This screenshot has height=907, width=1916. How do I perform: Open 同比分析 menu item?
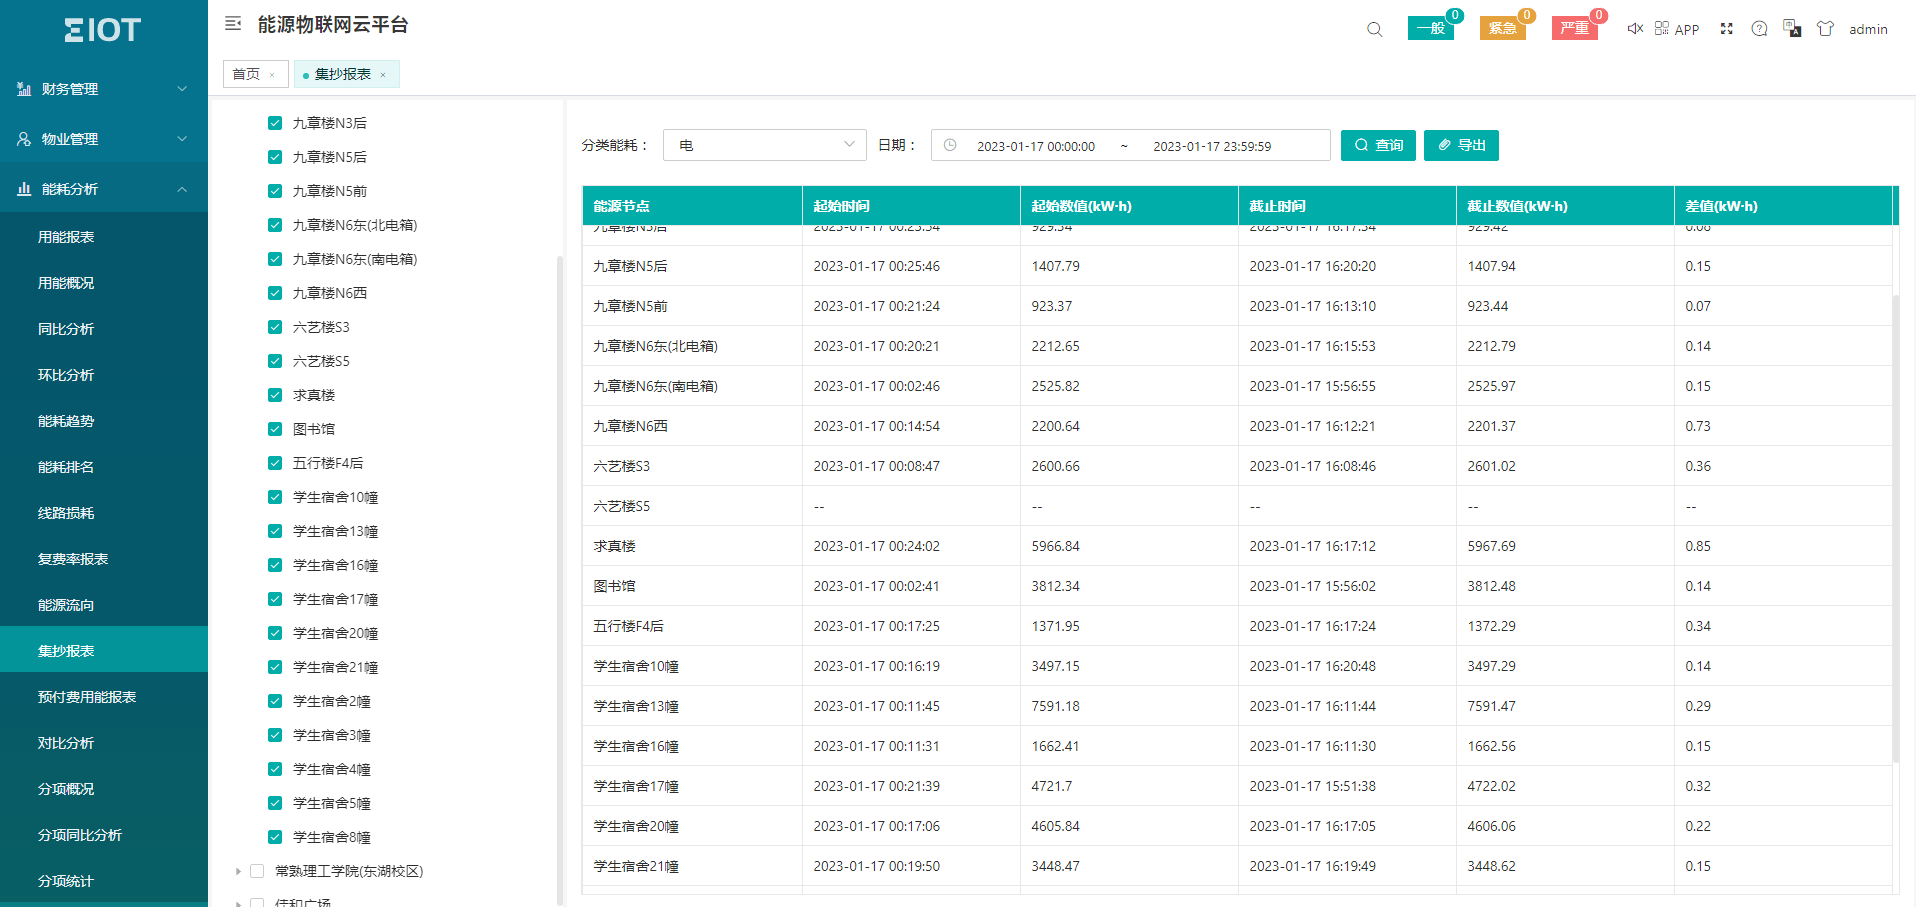coord(104,329)
